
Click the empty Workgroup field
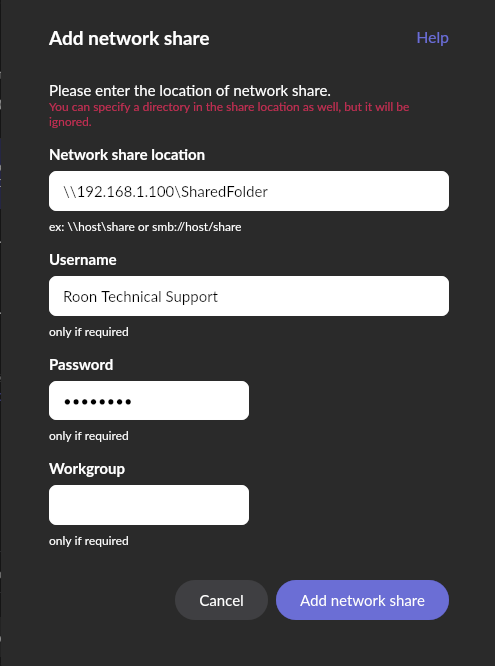pos(149,505)
